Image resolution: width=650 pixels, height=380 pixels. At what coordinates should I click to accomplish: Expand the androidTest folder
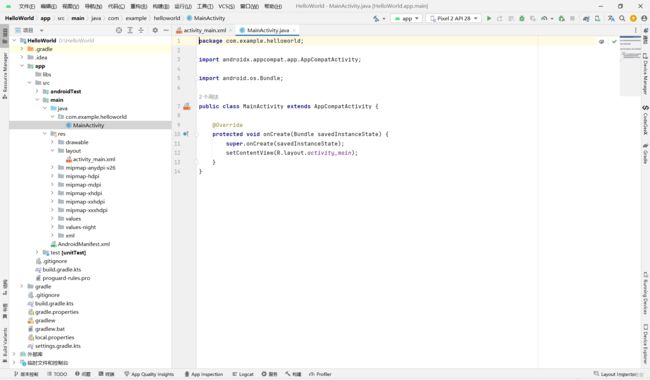tap(37, 91)
